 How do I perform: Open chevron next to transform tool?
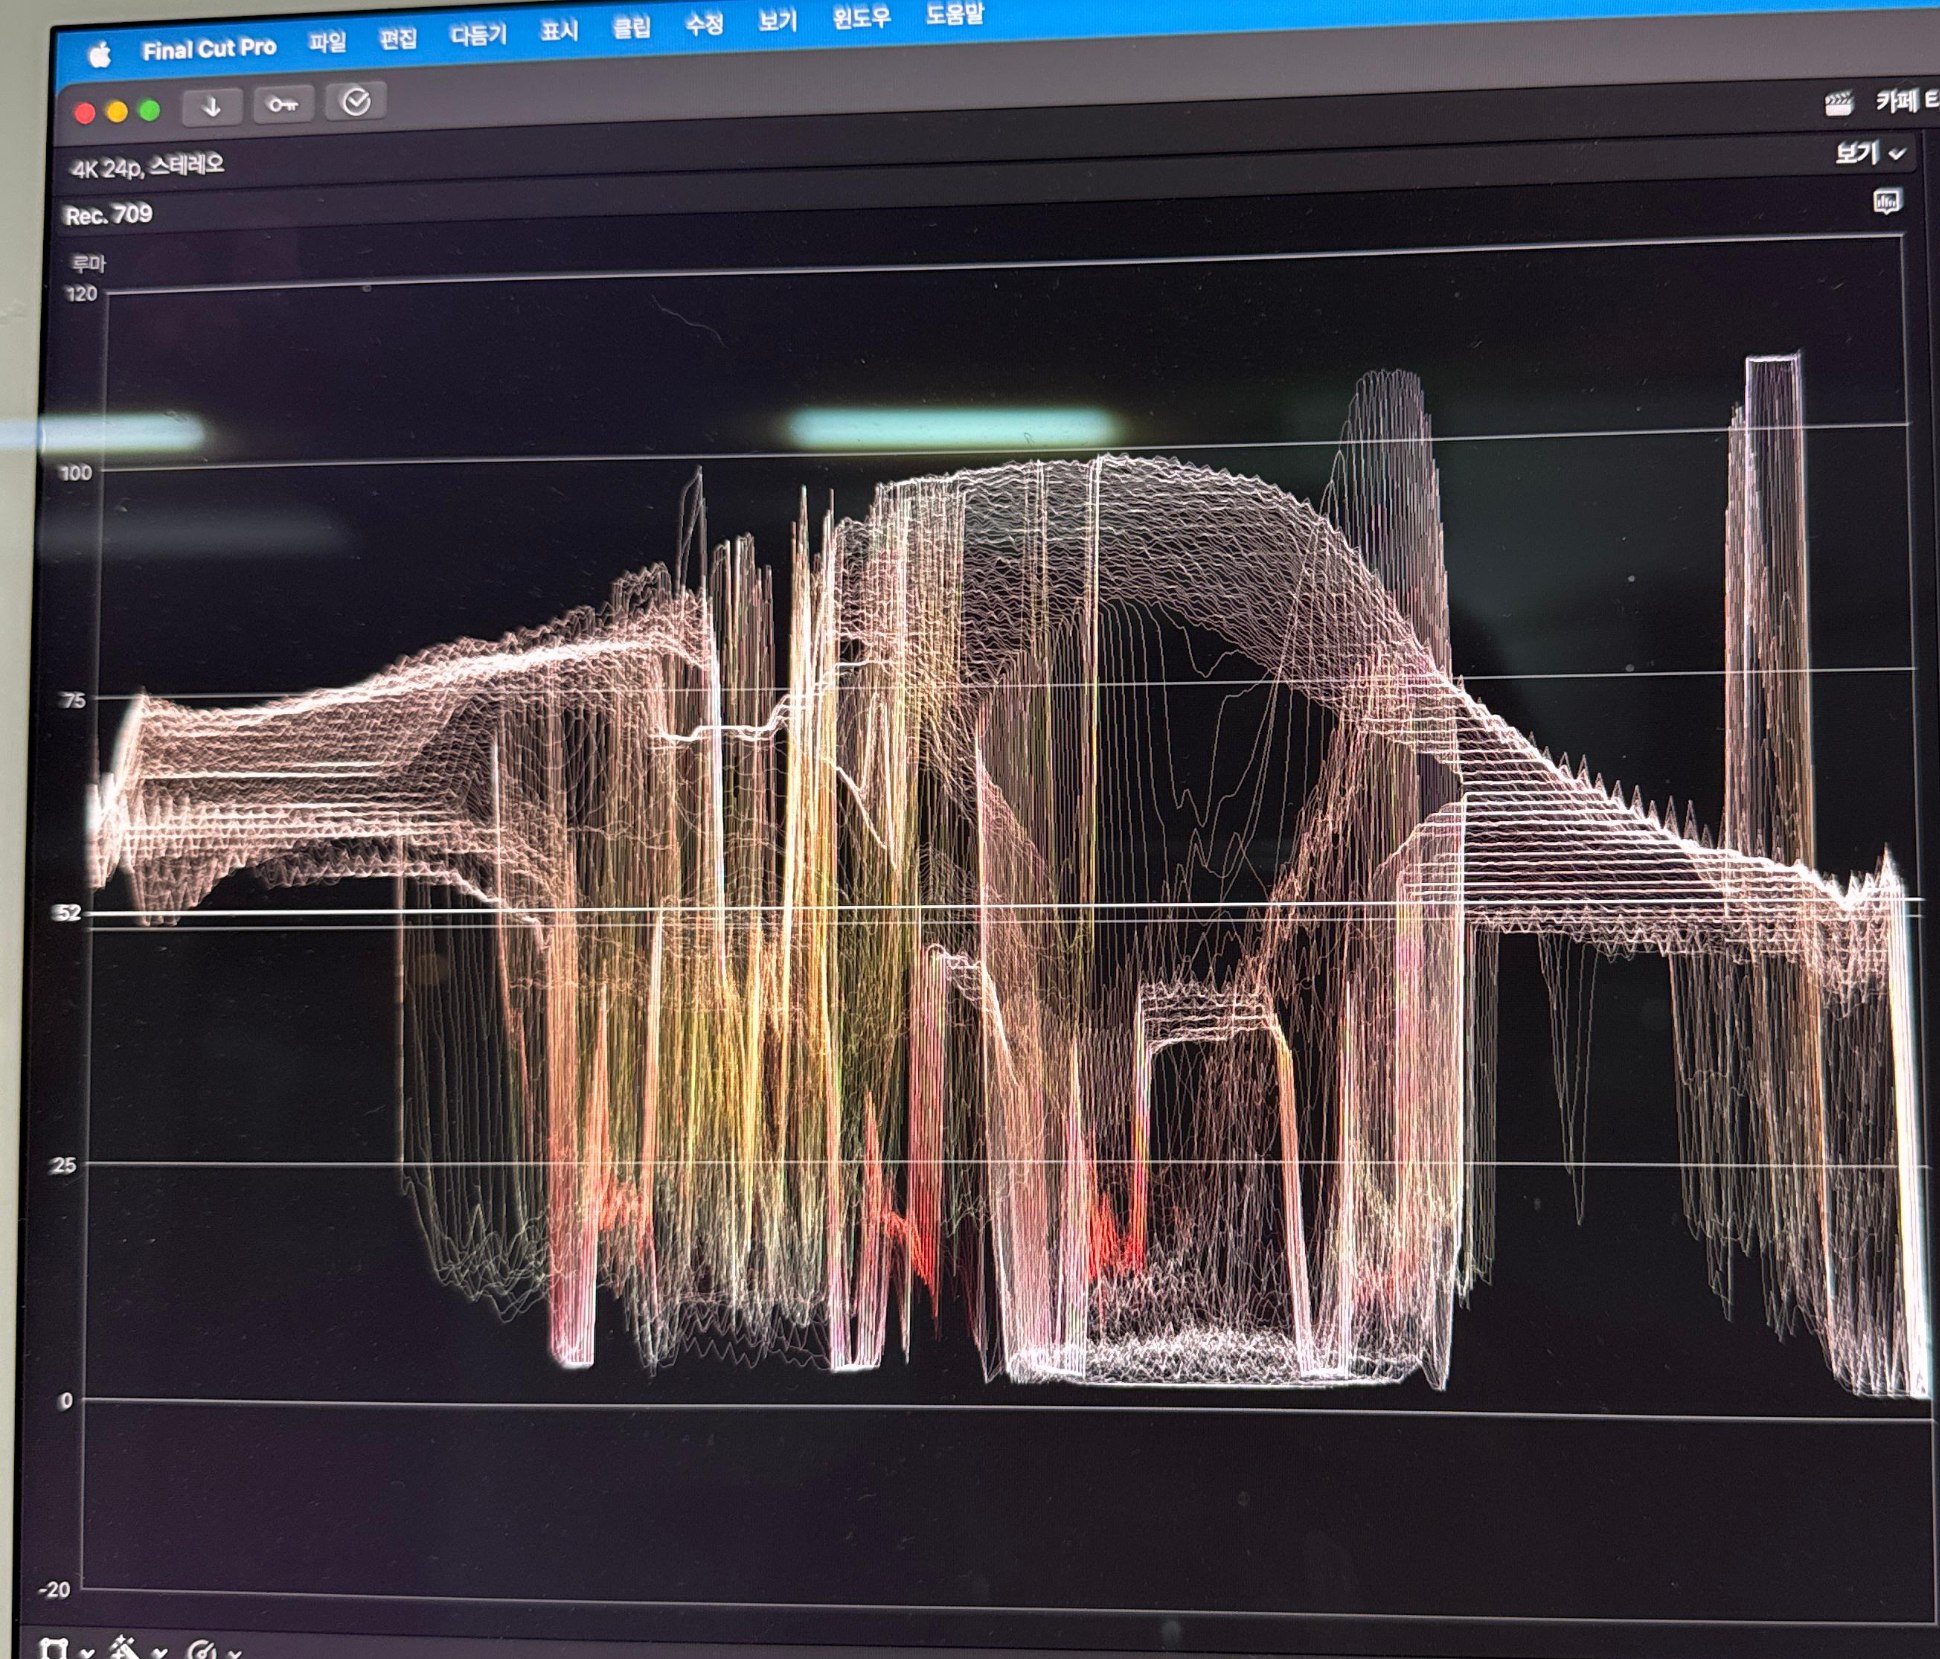tap(88, 1652)
